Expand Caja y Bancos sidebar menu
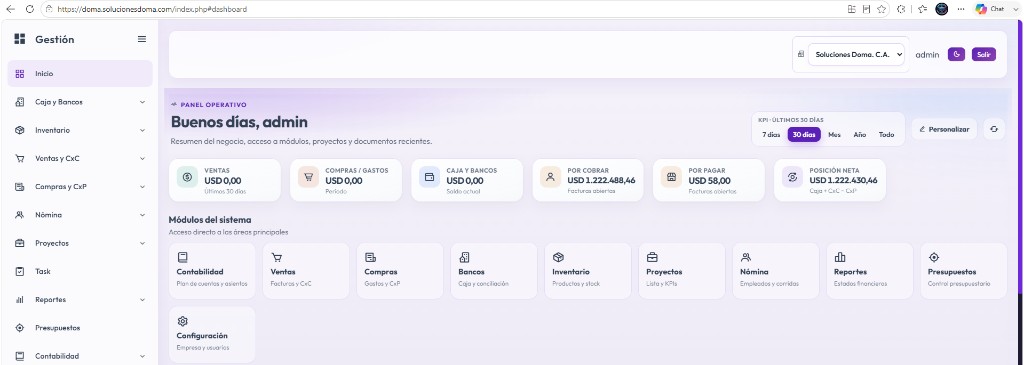The height and width of the screenshot is (365, 1024). pos(80,102)
